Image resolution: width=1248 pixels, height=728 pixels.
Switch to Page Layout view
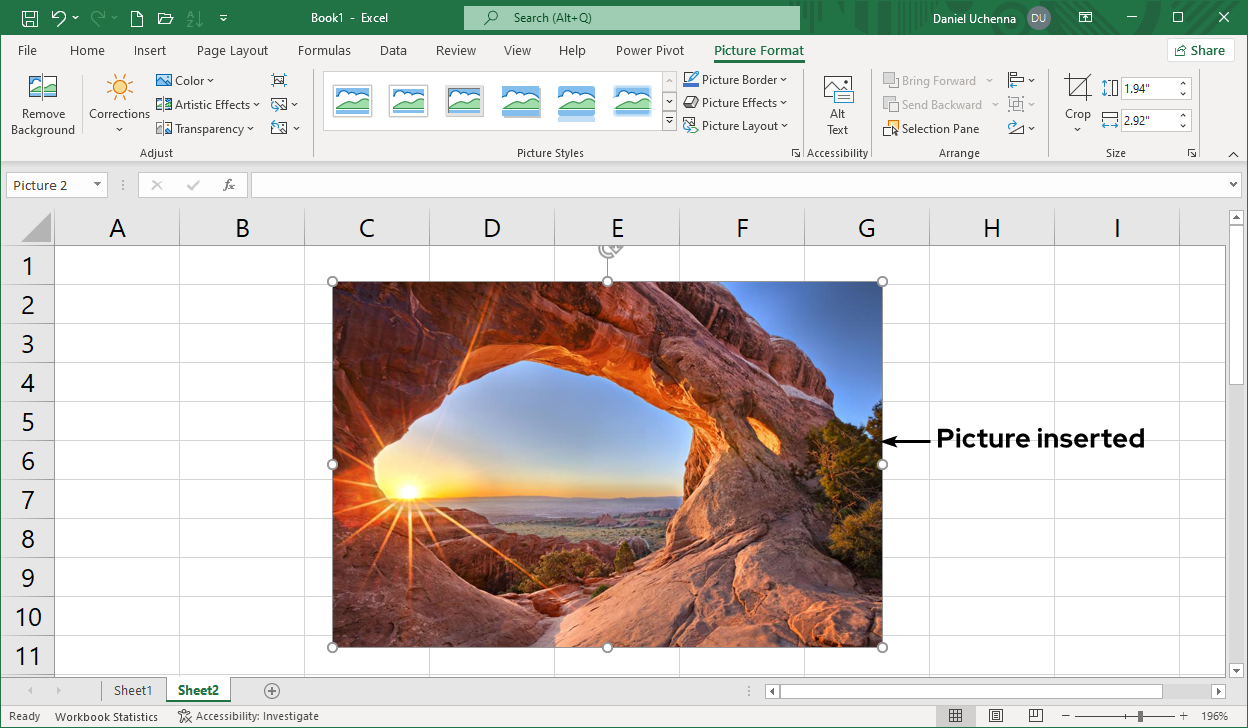[996, 716]
